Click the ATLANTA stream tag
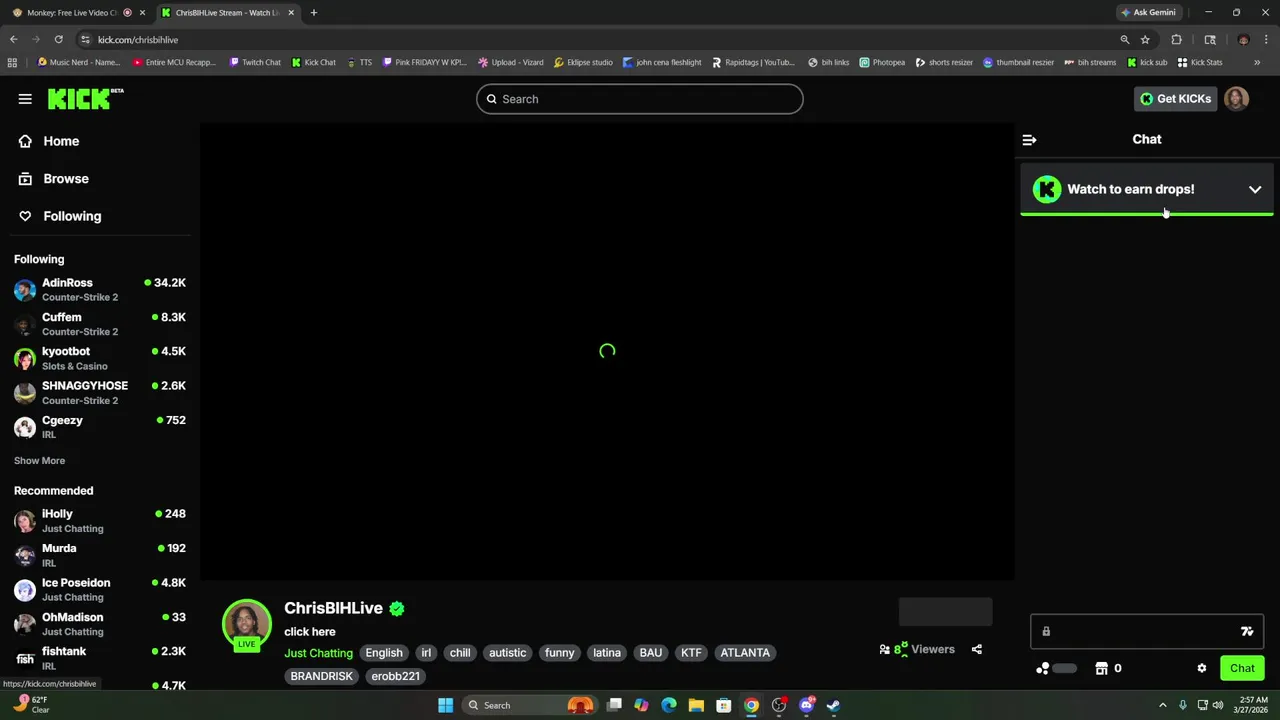 click(x=745, y=653)
